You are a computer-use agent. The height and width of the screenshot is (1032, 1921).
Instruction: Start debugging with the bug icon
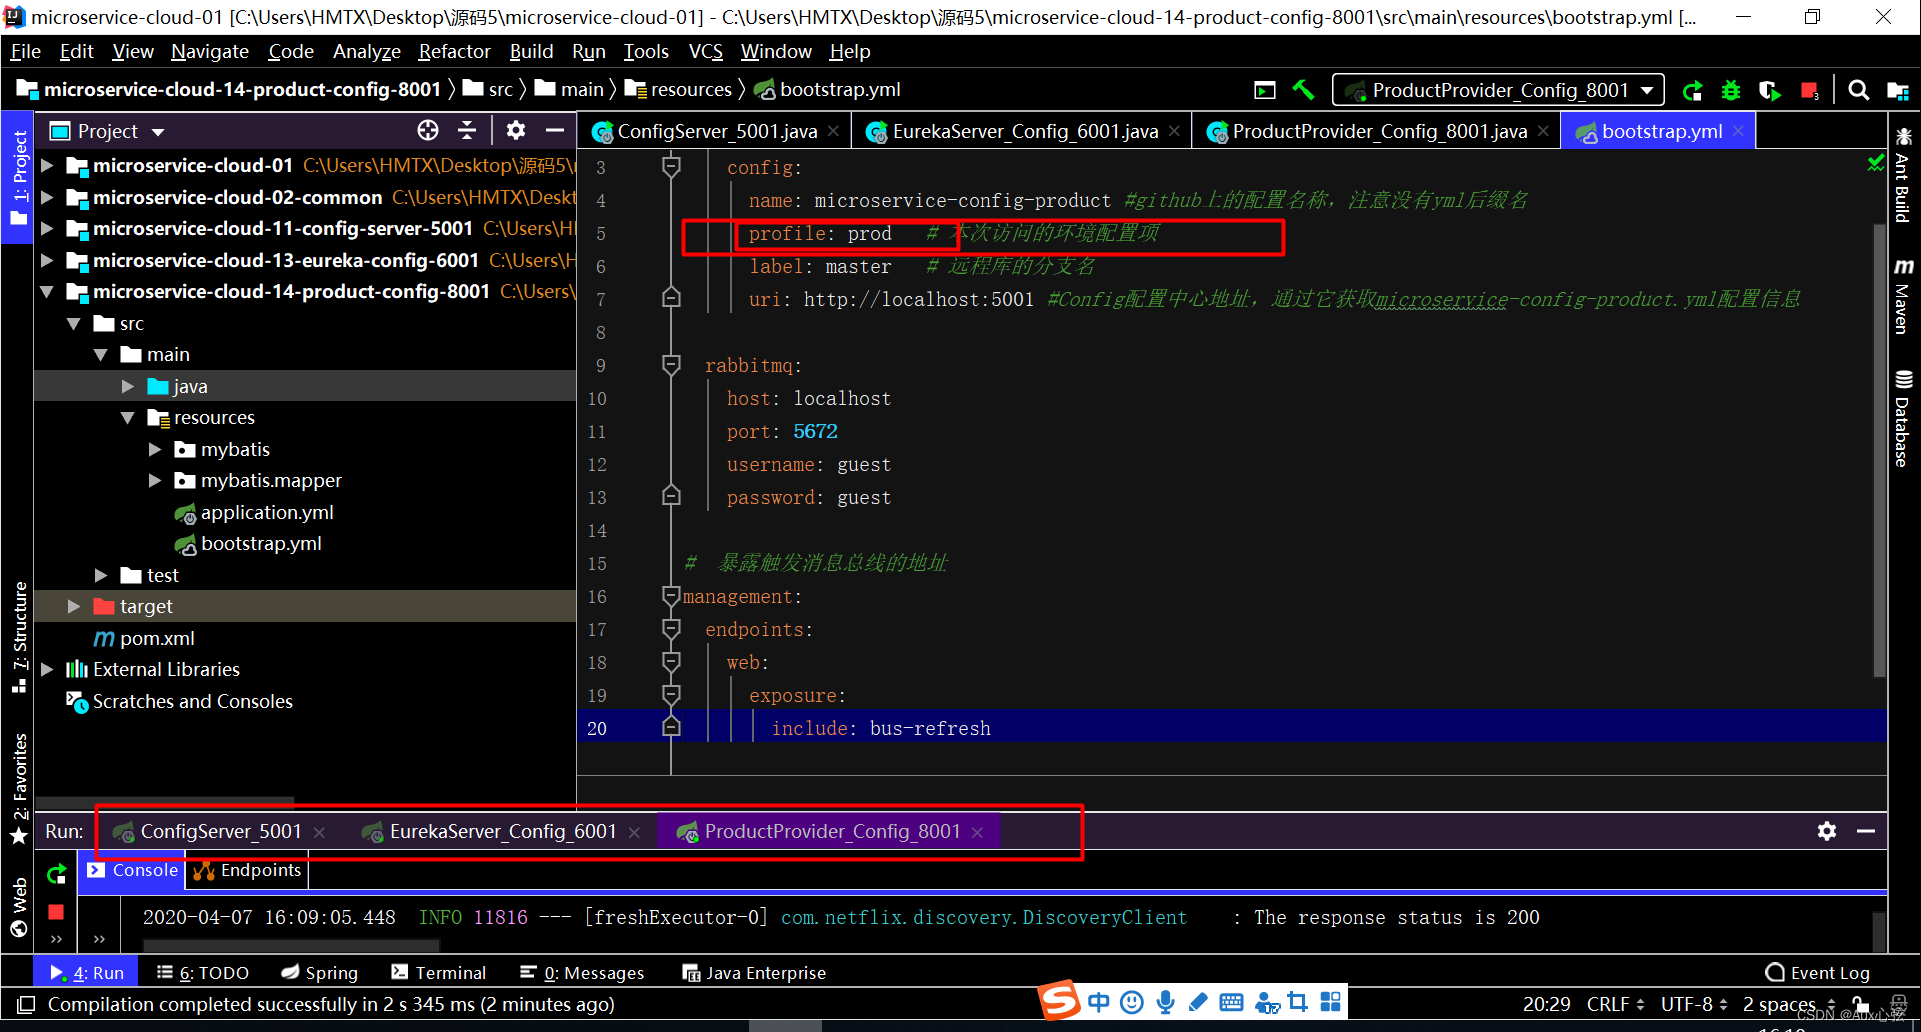click(1731, 90)
